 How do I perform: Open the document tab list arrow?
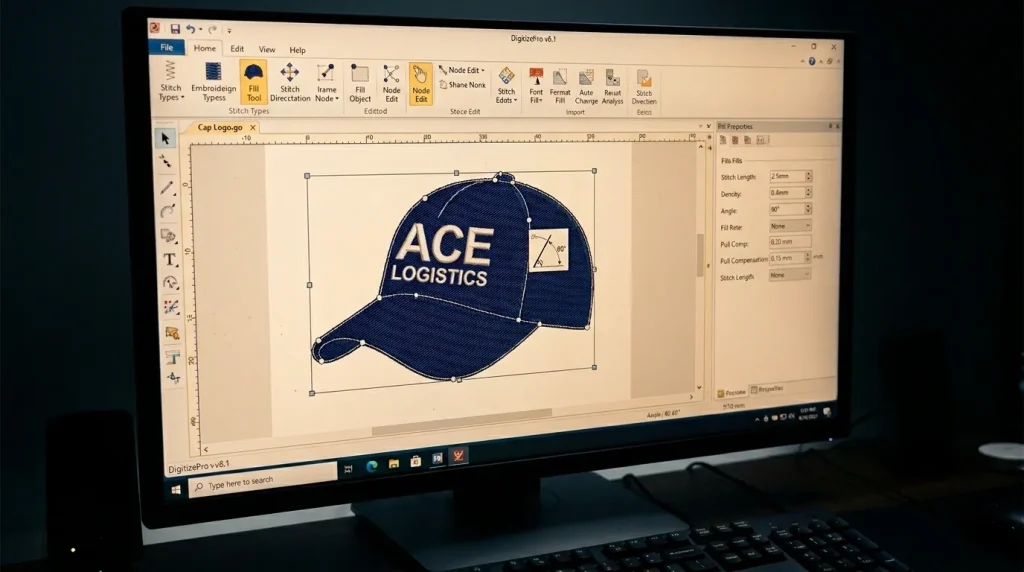[x=700, y=126]
